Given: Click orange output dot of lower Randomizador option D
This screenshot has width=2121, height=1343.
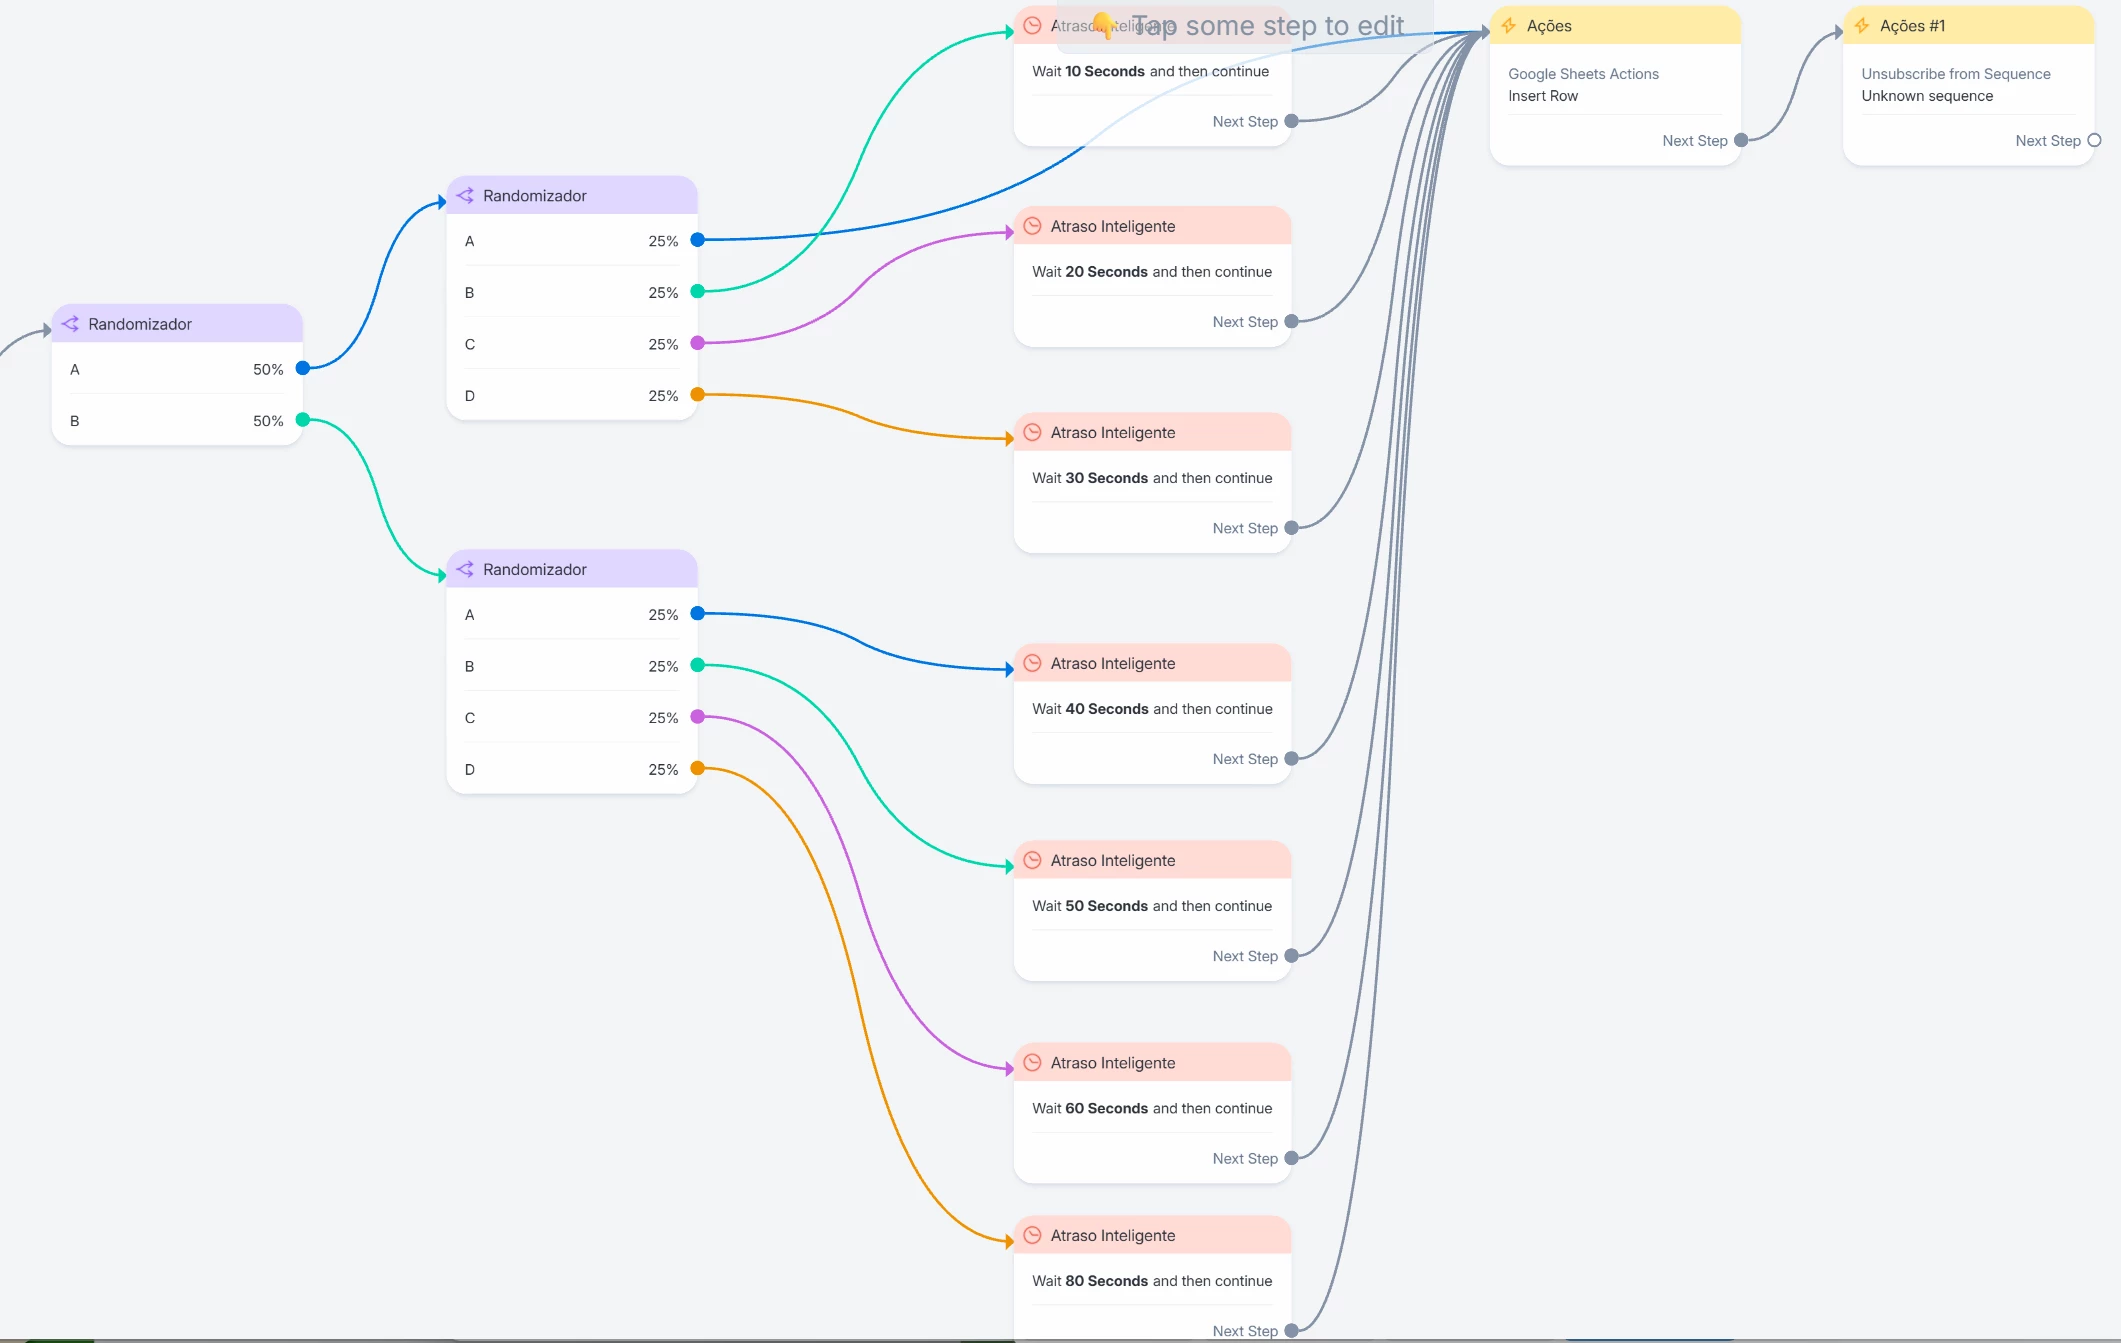Looking at the screenshot, I should click(x=698, y=768).
